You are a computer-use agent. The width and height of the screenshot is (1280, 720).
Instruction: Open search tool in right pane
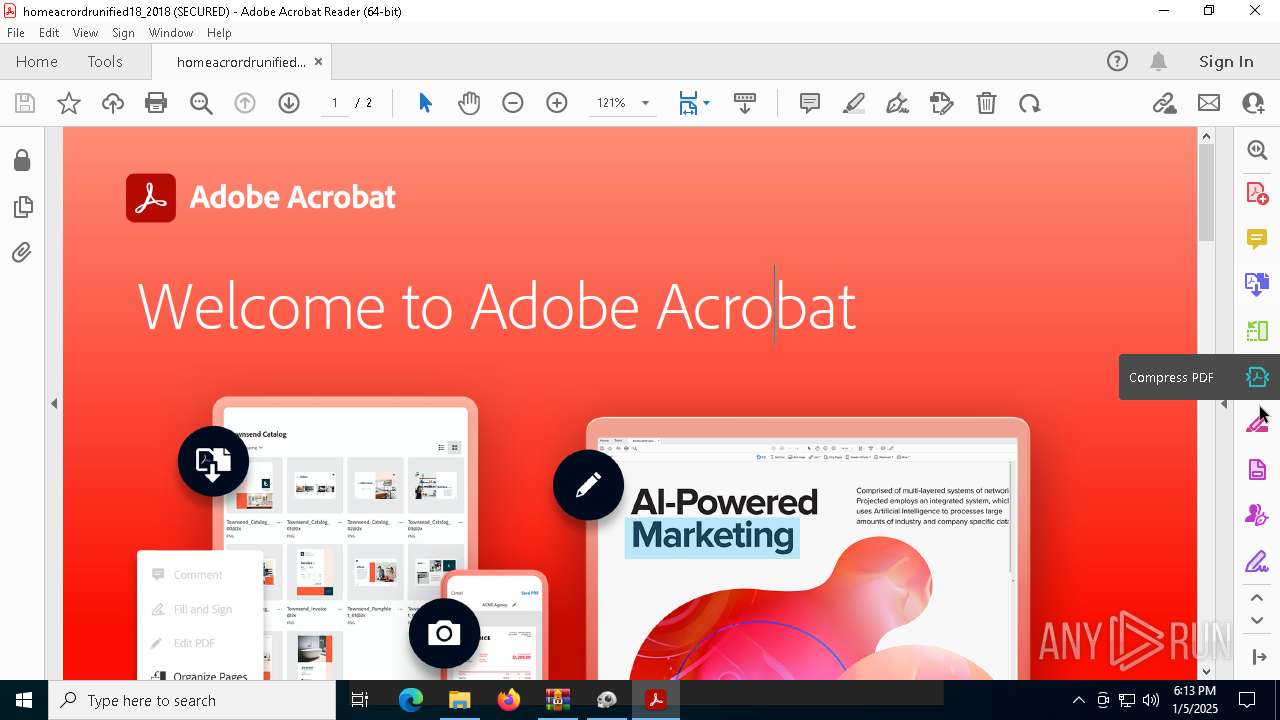point(1257,150)
